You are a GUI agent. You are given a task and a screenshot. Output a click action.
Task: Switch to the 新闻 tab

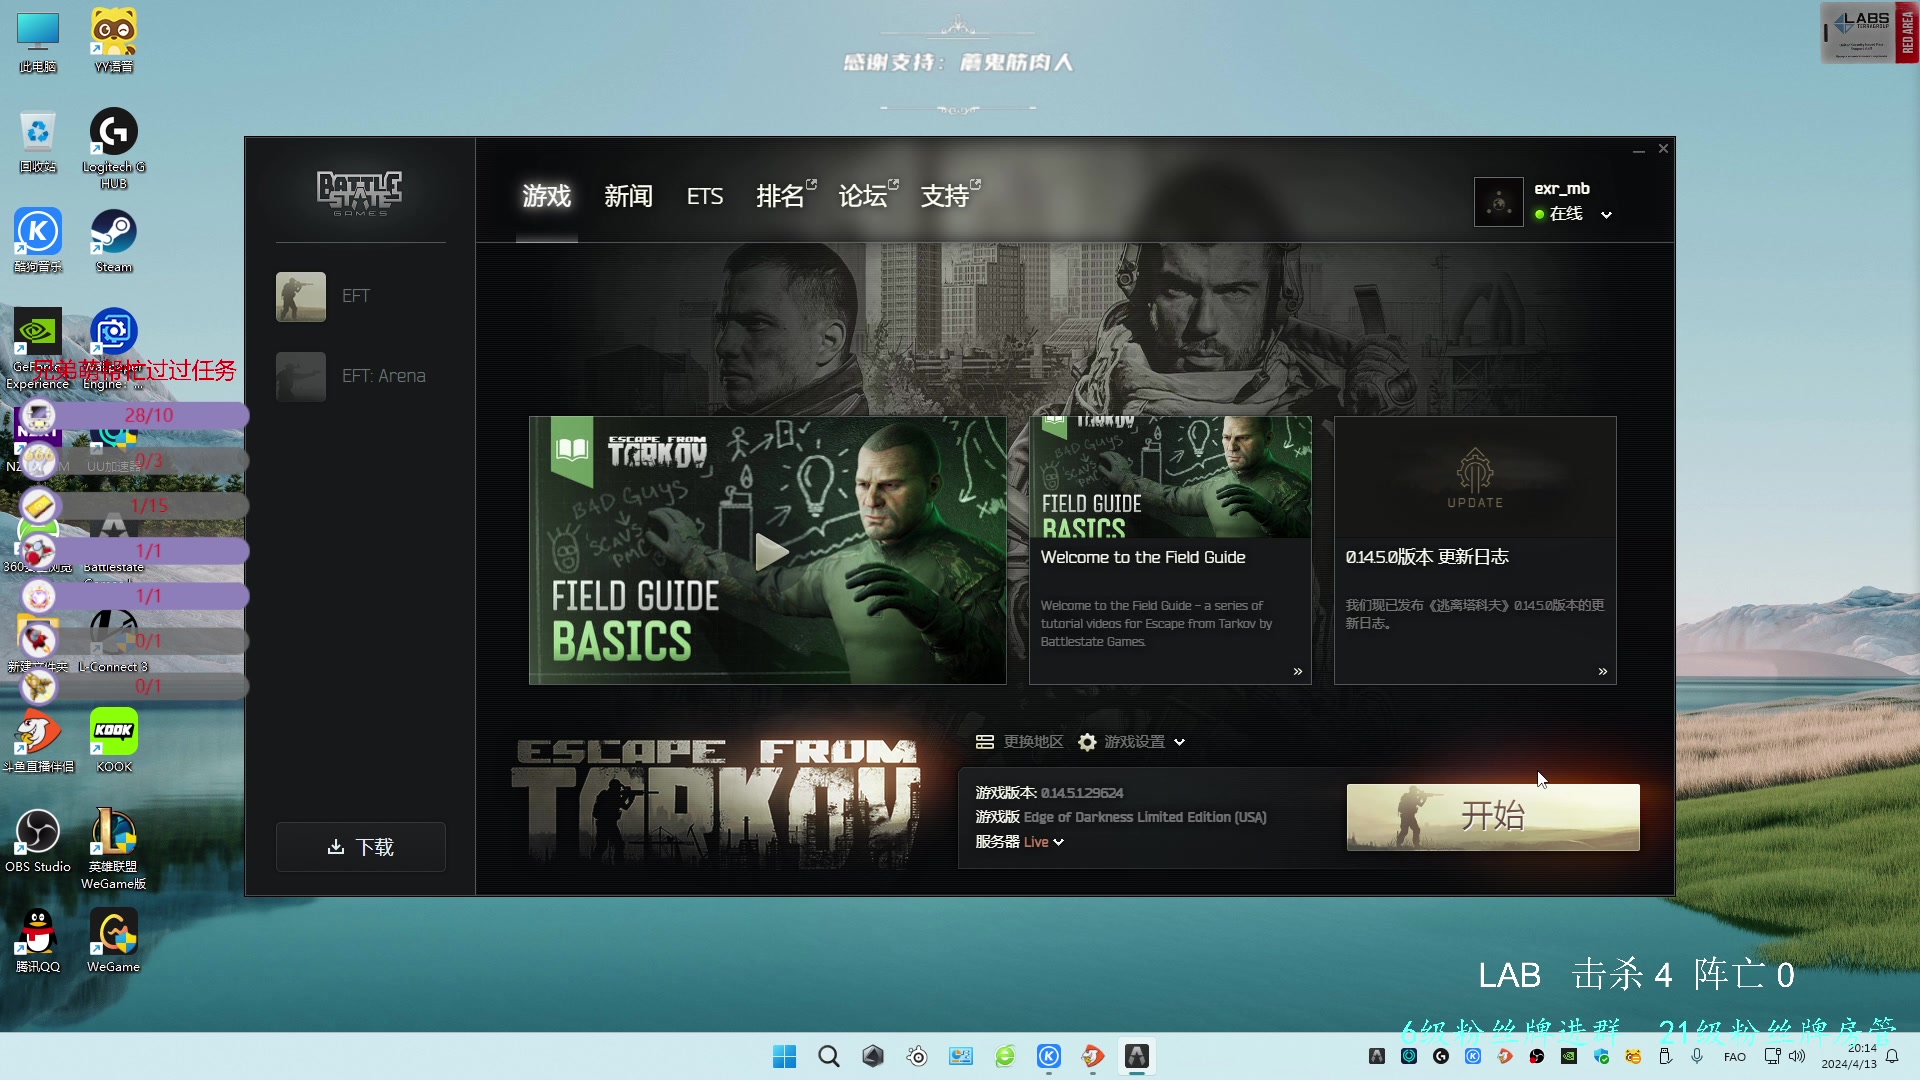point(628,196)
